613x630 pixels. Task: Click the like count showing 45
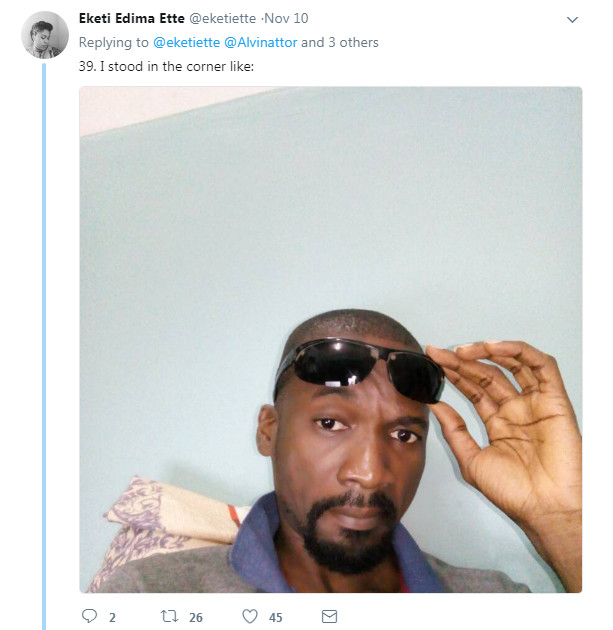(276, 618)
